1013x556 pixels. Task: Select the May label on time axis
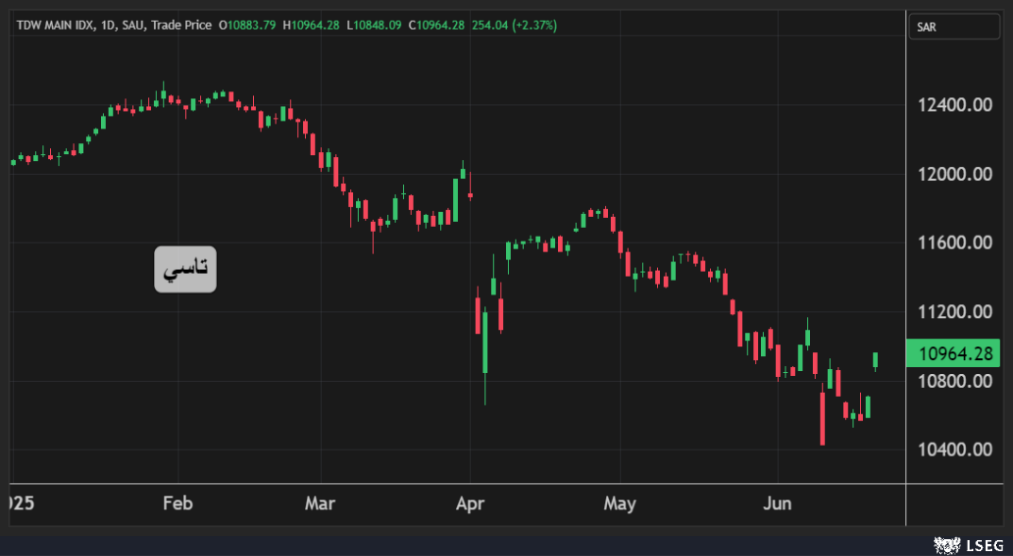pos(620,503)
